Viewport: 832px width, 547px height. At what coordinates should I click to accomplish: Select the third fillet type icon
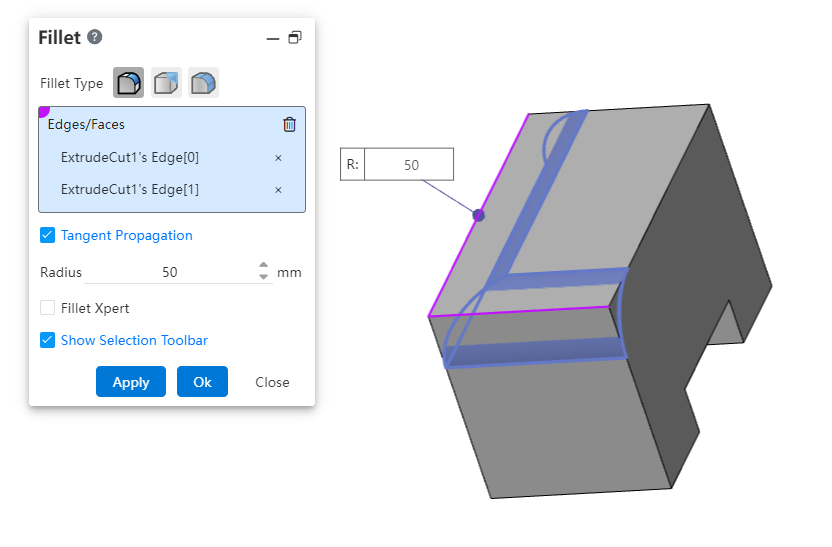[x=203, y=83]
